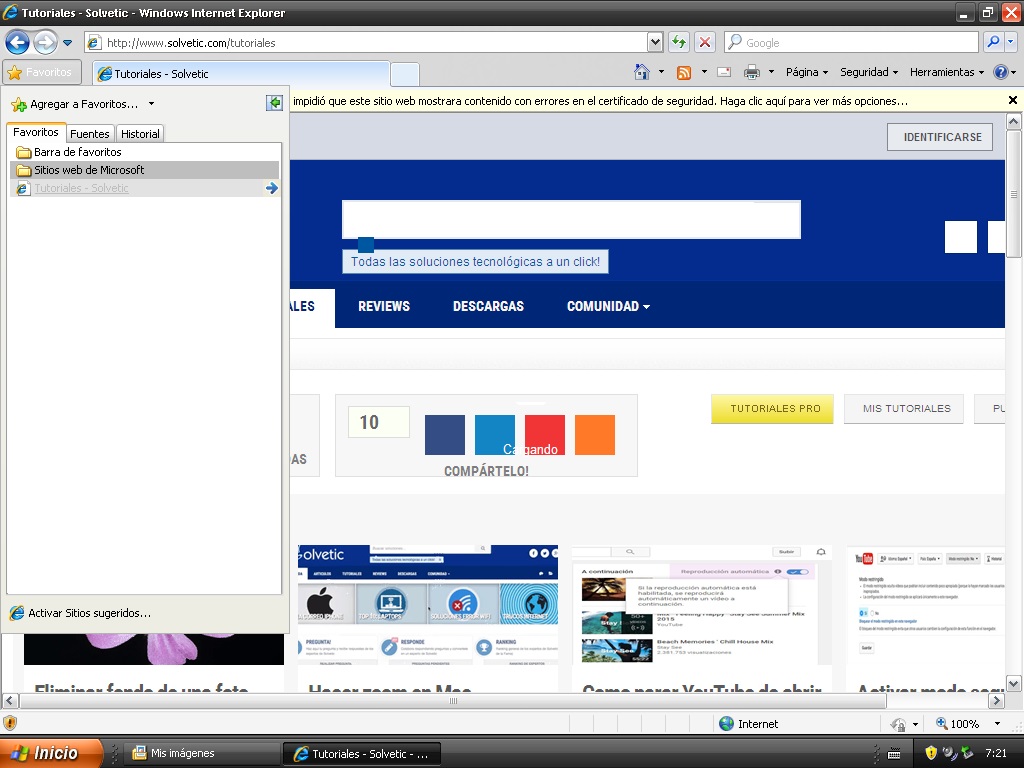Click the status bar security shield icon
Screen dimensions: 1024x768
coord(10,724)
